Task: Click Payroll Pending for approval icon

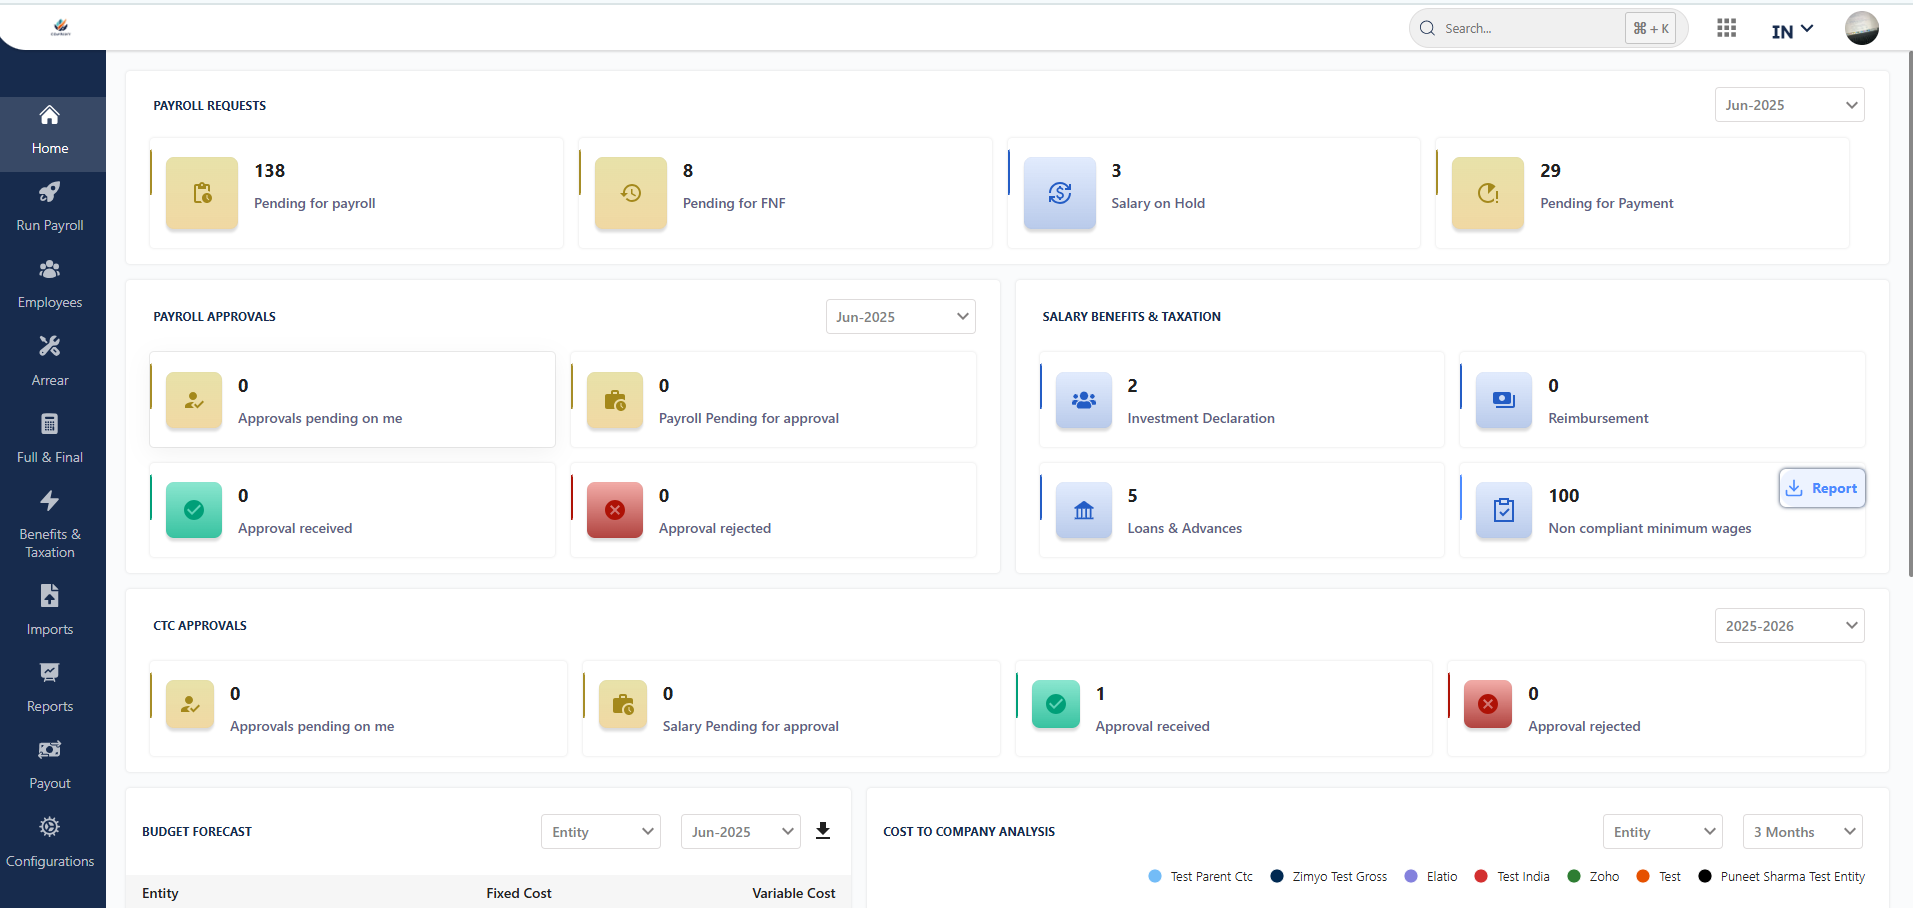Action: [x=615, y=400]
